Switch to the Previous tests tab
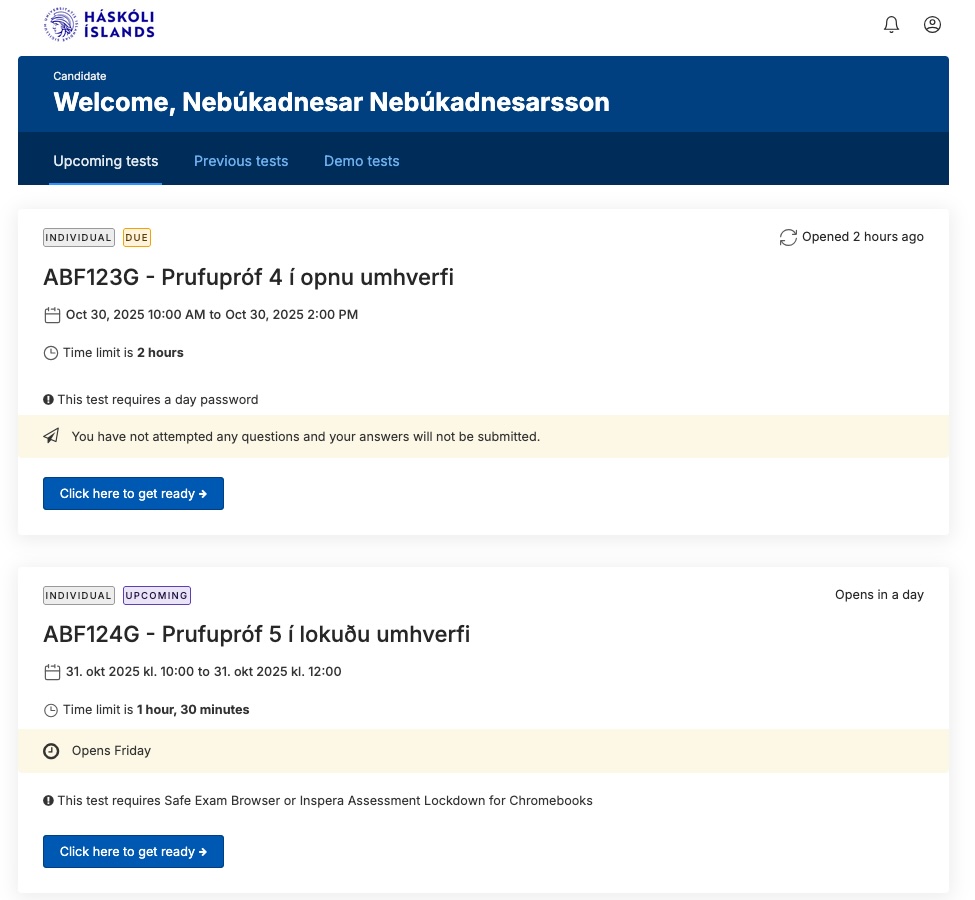 241,161
